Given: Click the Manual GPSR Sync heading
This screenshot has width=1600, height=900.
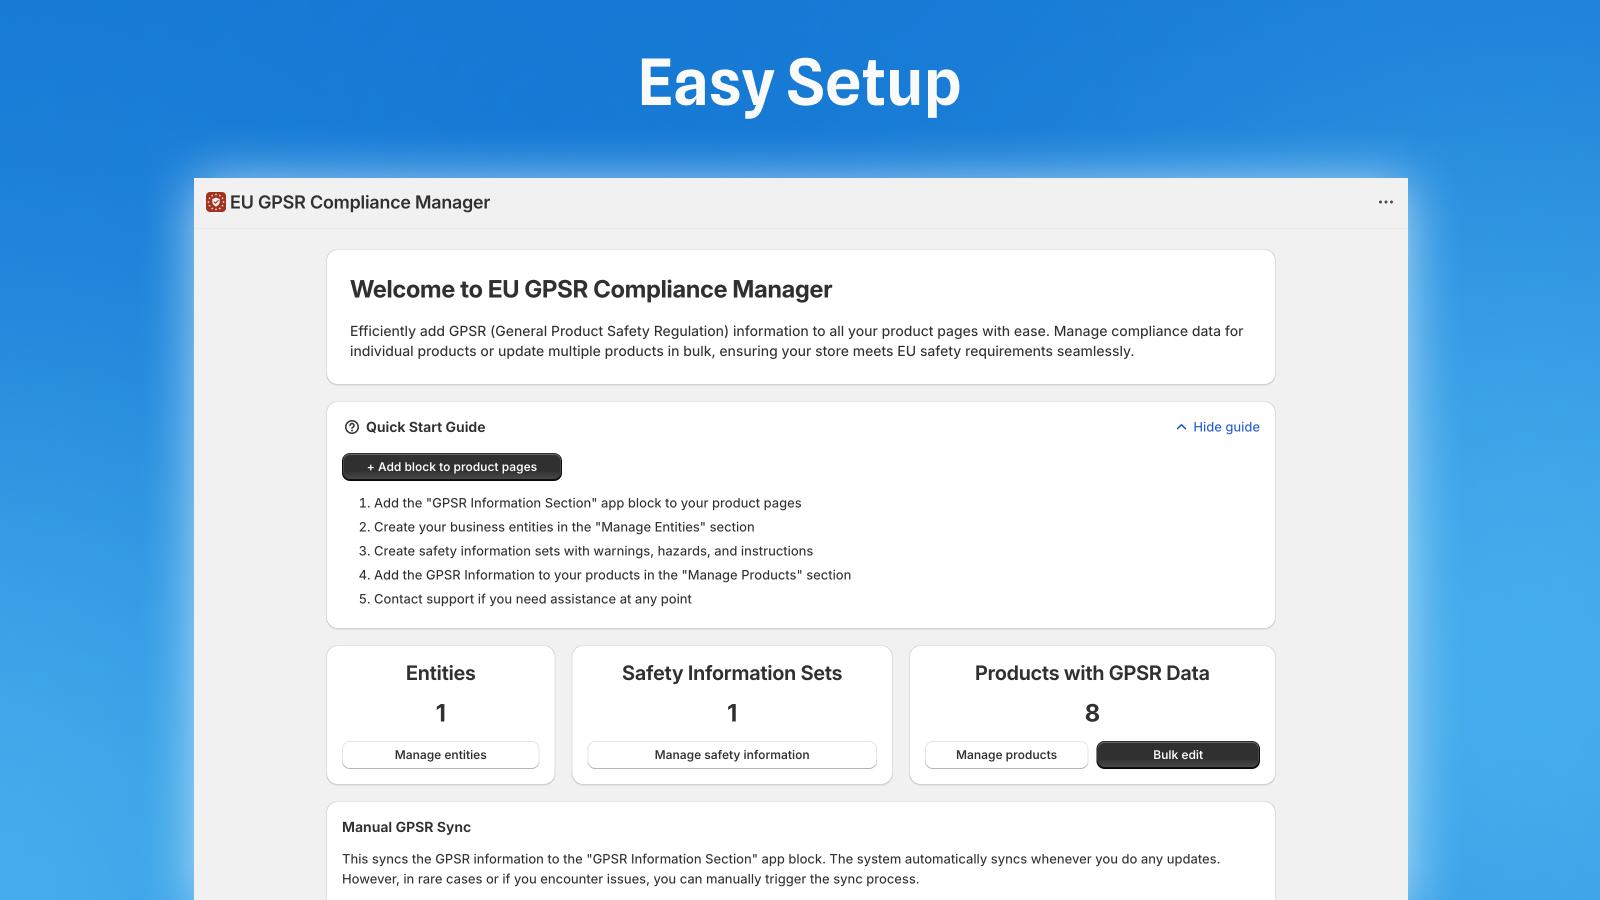Looking at the screenshot, I should point(406,827).
